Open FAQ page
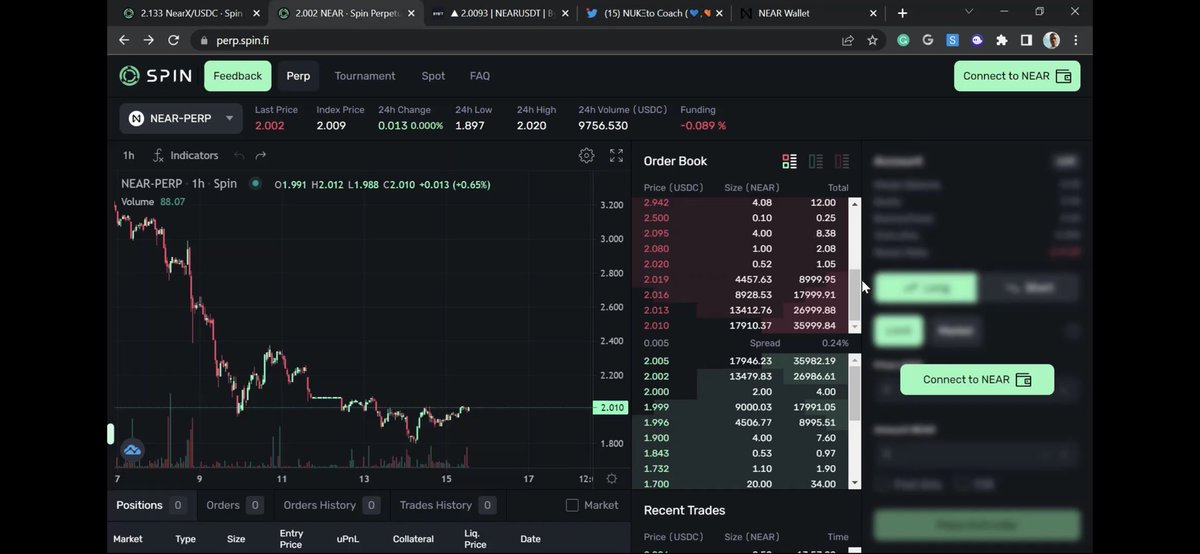Image resolution: width=1200 pixels, height=554 pixels. [480, 76]
